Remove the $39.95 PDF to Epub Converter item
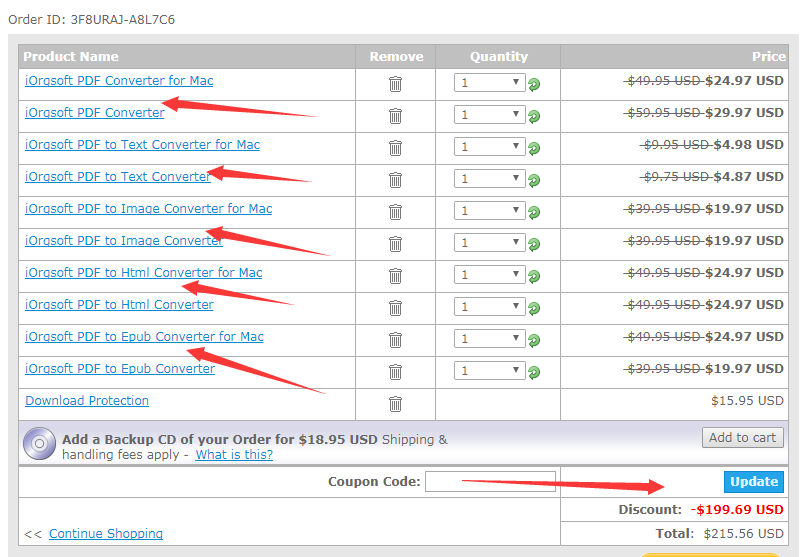 coord(395,372)
